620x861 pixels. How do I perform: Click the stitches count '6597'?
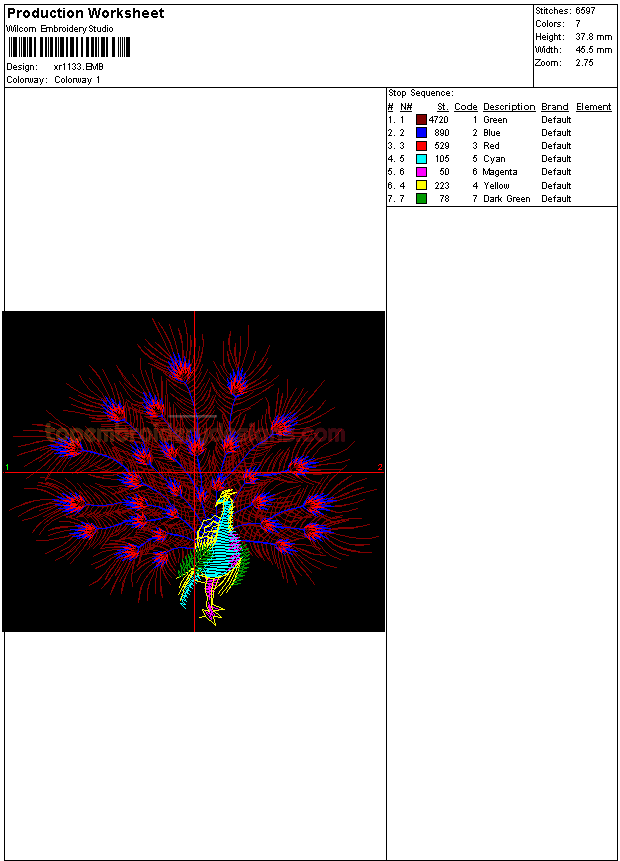585,11
